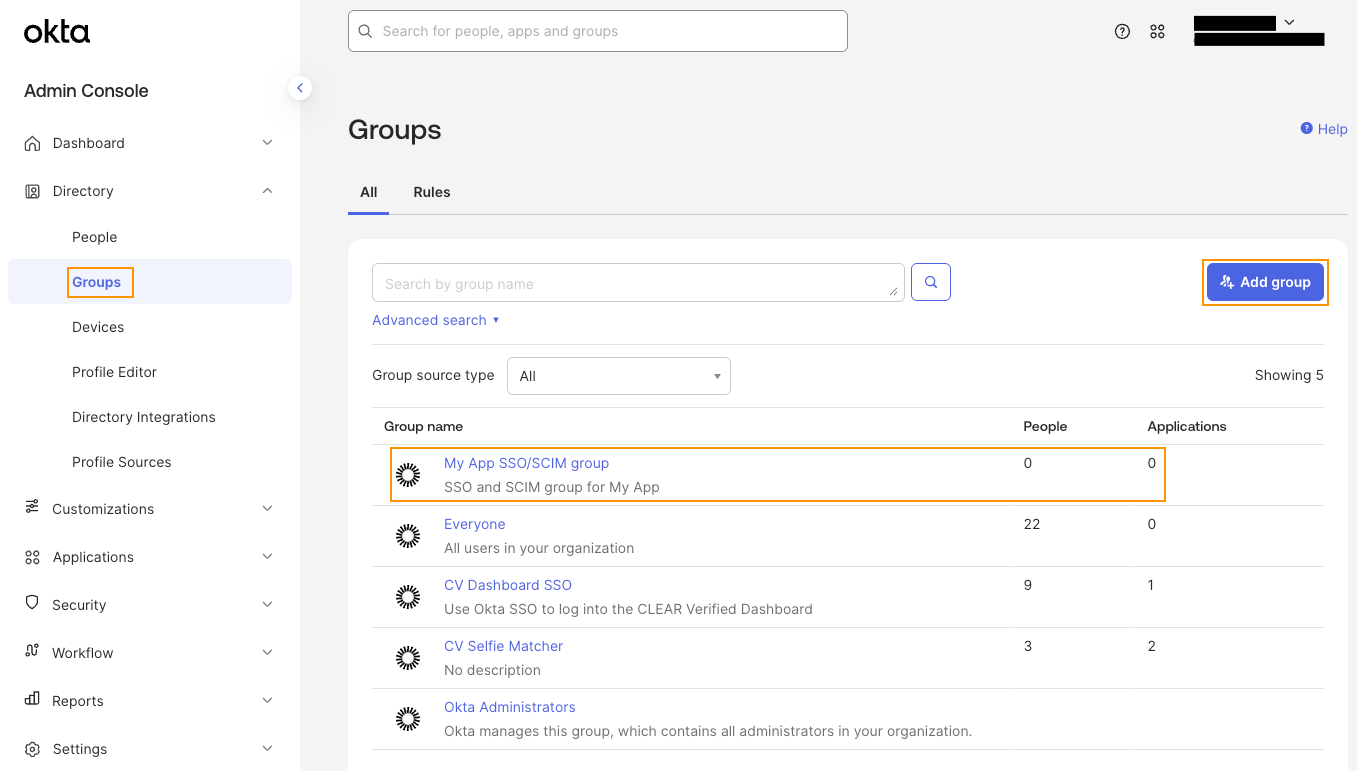The width and height of the screenshot is (1357, 771).
Task: Expand the Customizations chevron
Action: tap(267, 508)
